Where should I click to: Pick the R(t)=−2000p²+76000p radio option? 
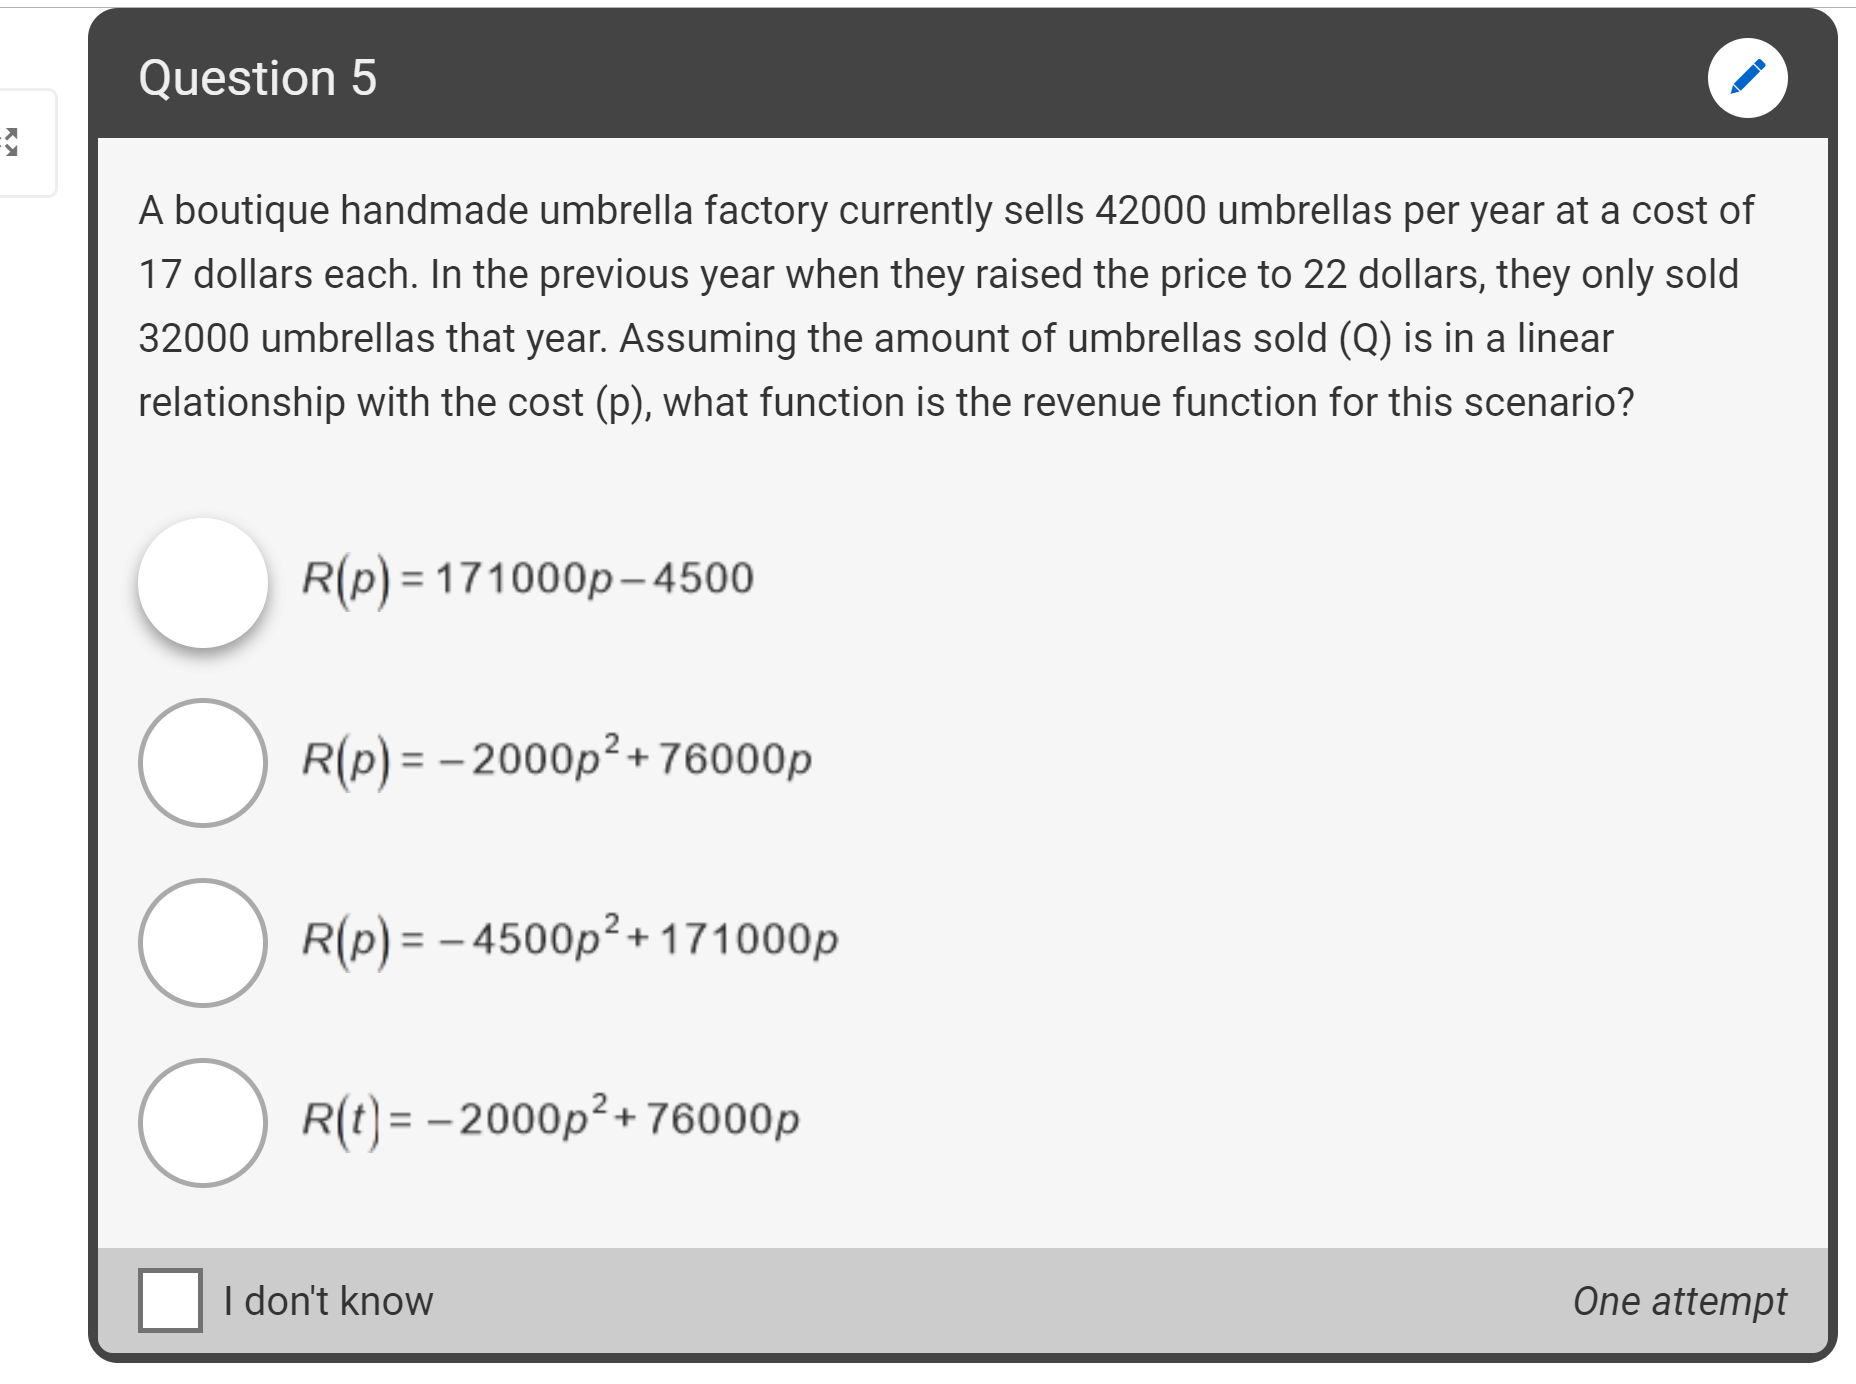(x=203, y=1123)
